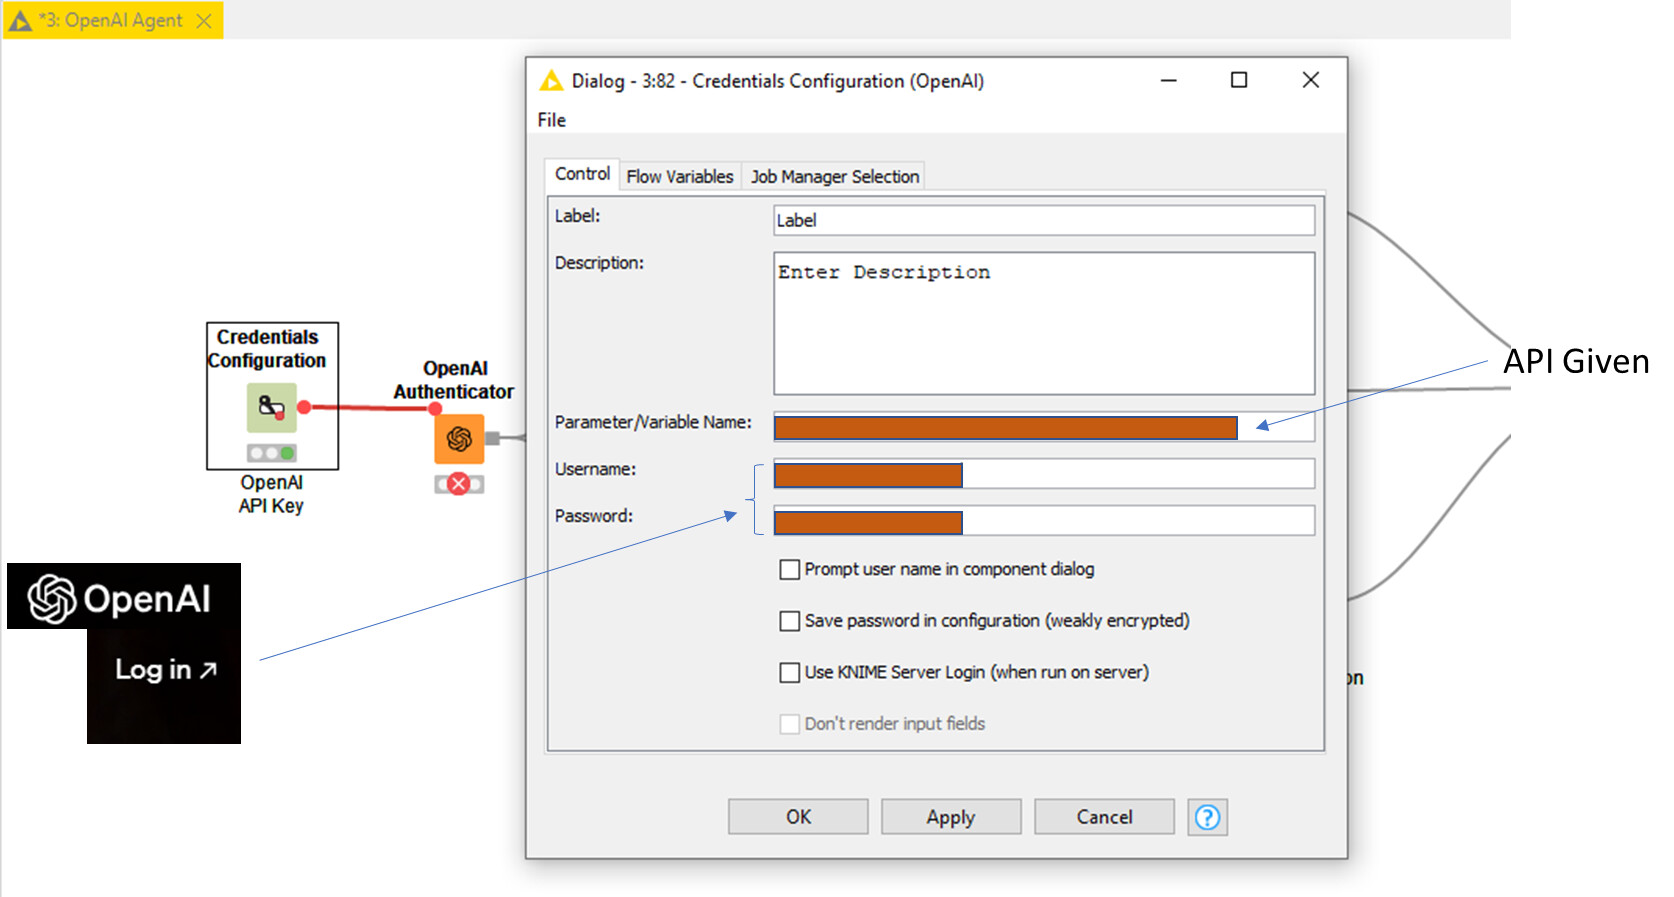Click the KNIME triangle icon in dialog title

[551, 81]
